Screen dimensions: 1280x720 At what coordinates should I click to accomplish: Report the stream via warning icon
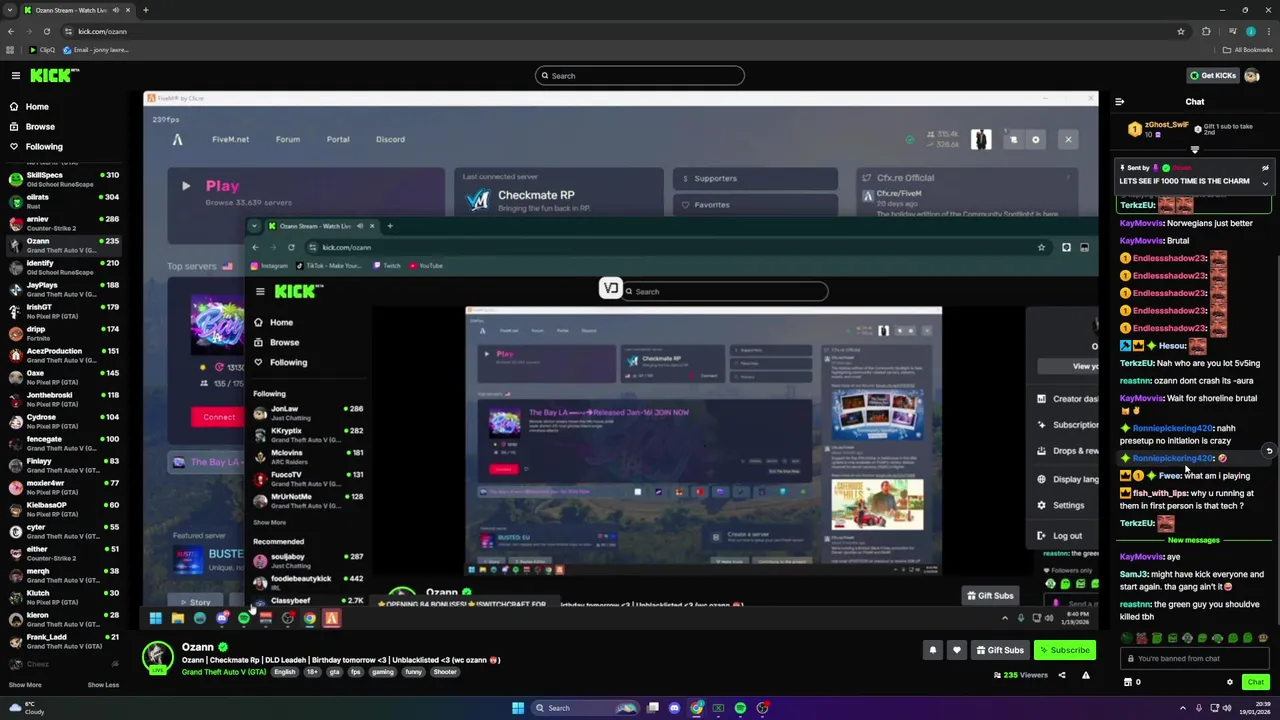pos(1085,675)
